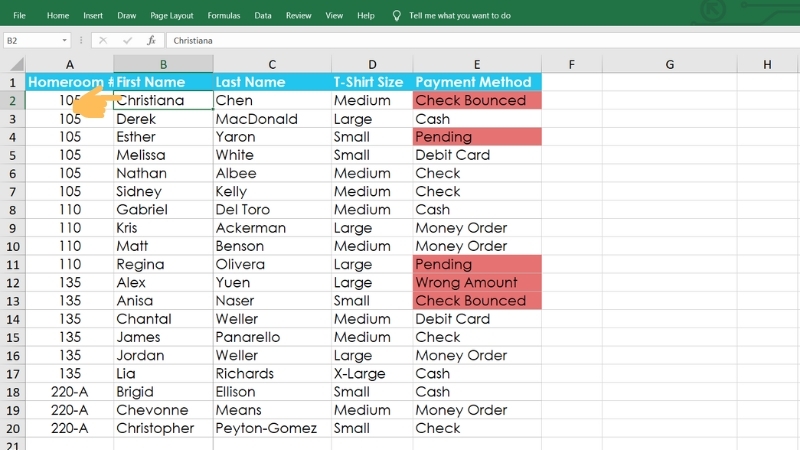
Task: Click the T-Shirt Size header cell
Action: (x=372, y=82)
